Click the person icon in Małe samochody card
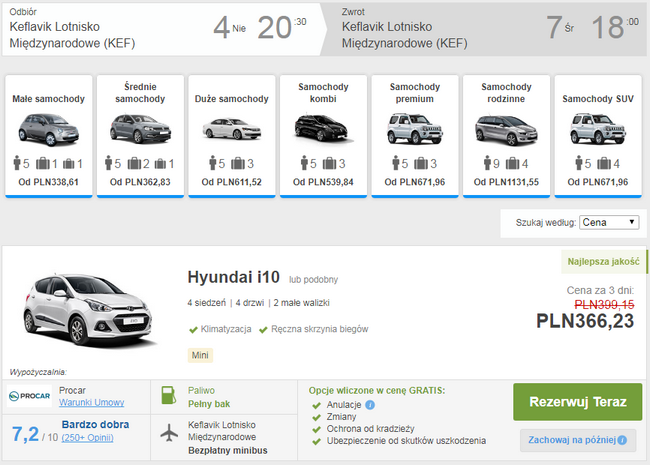Screen dimensions: 650x465 [x=17, y=163]
